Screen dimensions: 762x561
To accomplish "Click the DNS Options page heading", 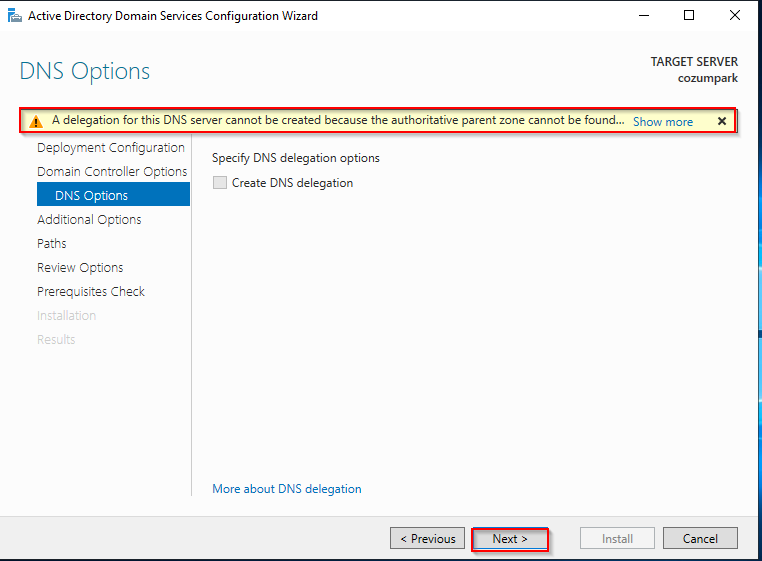I will point(85,71).
